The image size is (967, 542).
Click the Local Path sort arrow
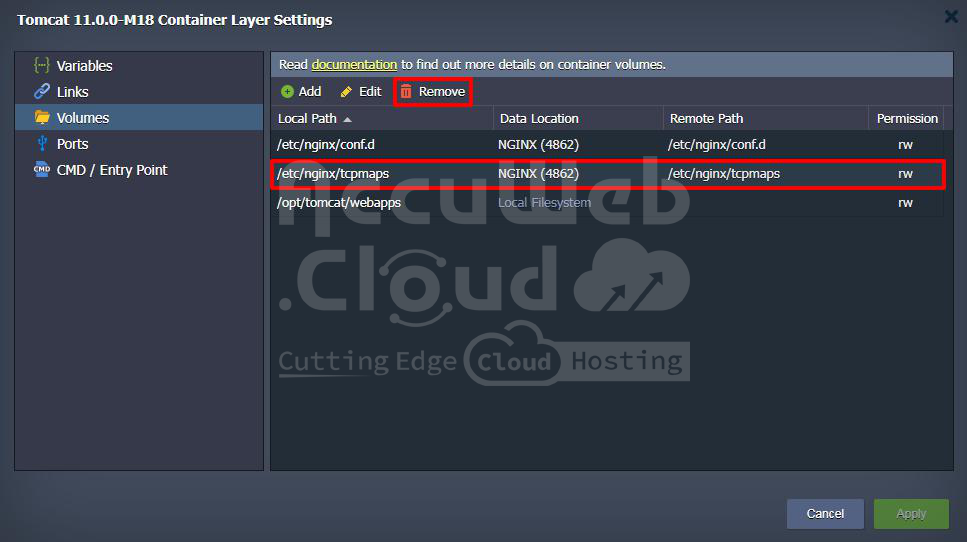point(347,120)
